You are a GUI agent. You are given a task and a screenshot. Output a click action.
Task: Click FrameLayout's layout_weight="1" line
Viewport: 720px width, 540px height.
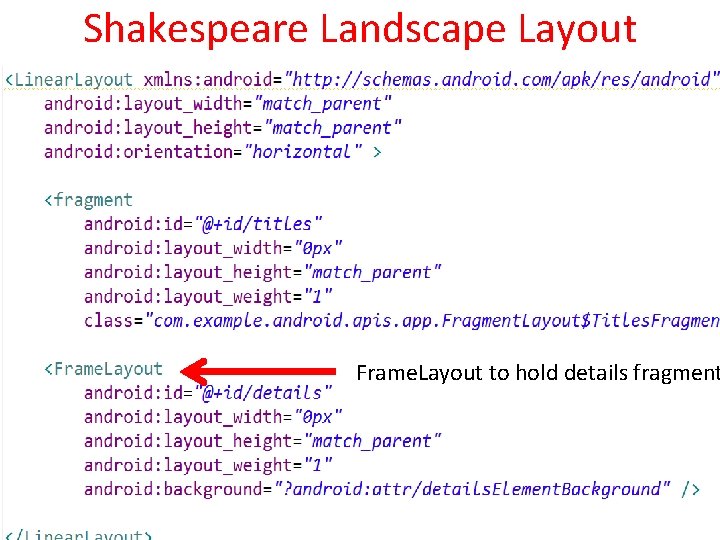pos(208,465)
